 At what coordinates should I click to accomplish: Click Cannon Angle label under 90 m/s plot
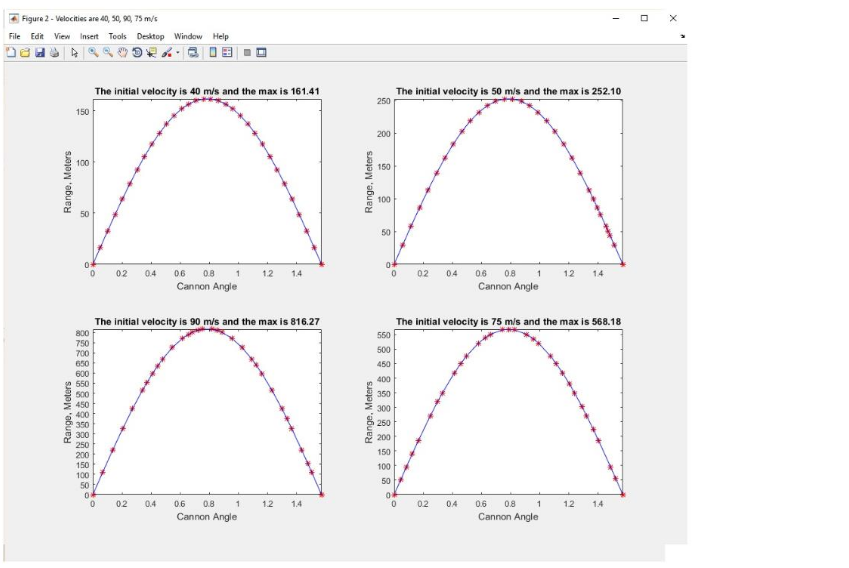(x=207, y=517)
